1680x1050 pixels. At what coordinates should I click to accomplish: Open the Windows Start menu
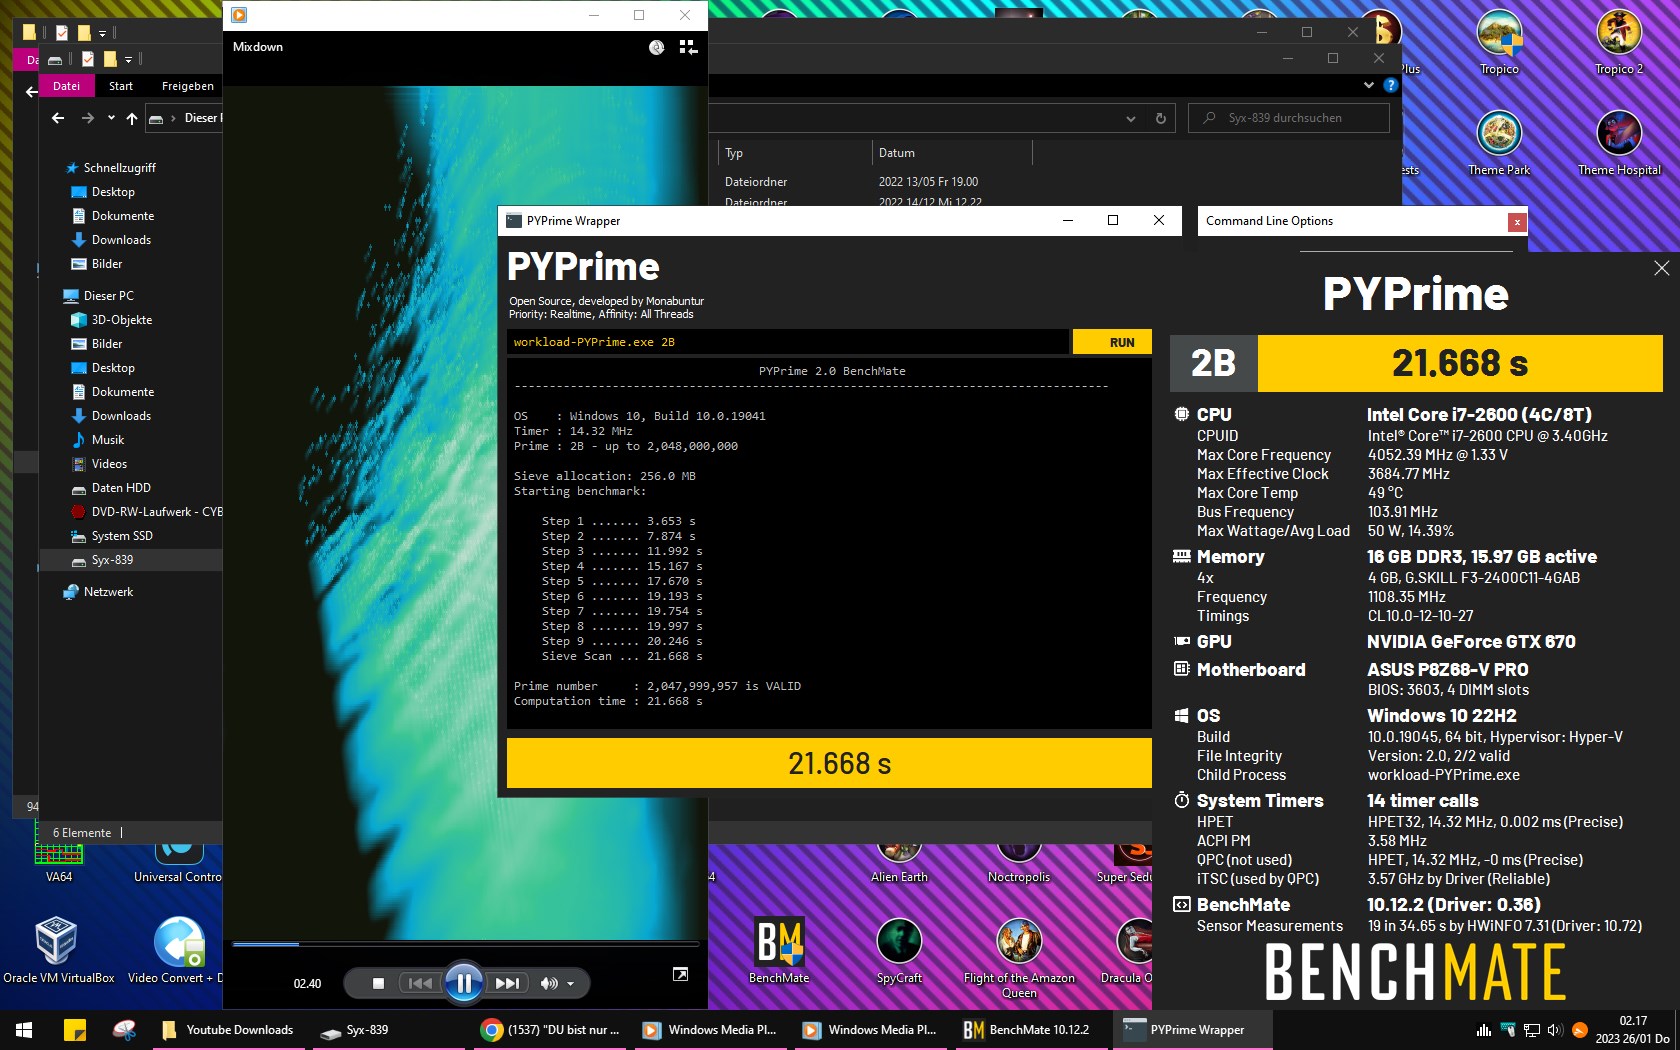24,1030
